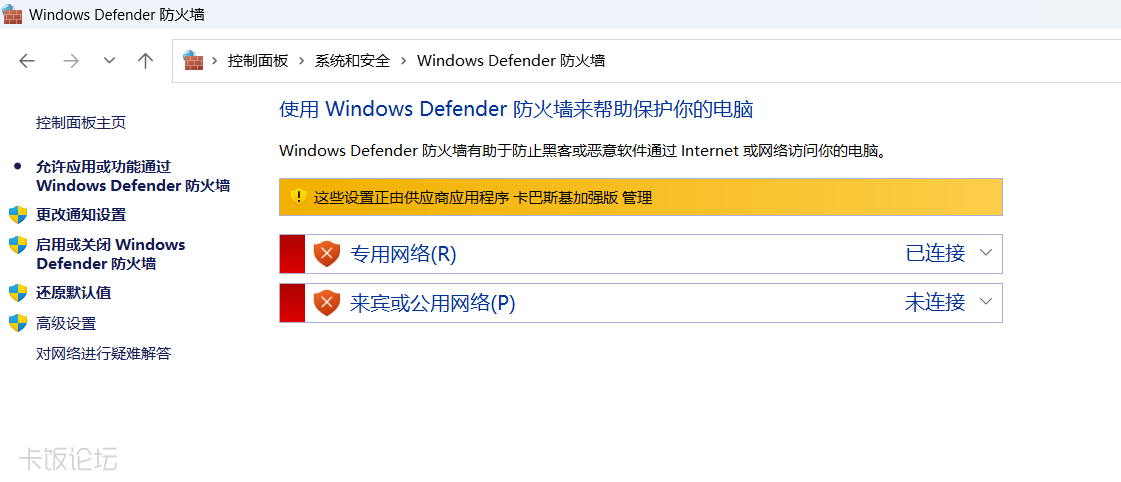1121x482 pixels.
Task: Select 控制面板 in breadcrumb path
Action: (x=258, y=61)
